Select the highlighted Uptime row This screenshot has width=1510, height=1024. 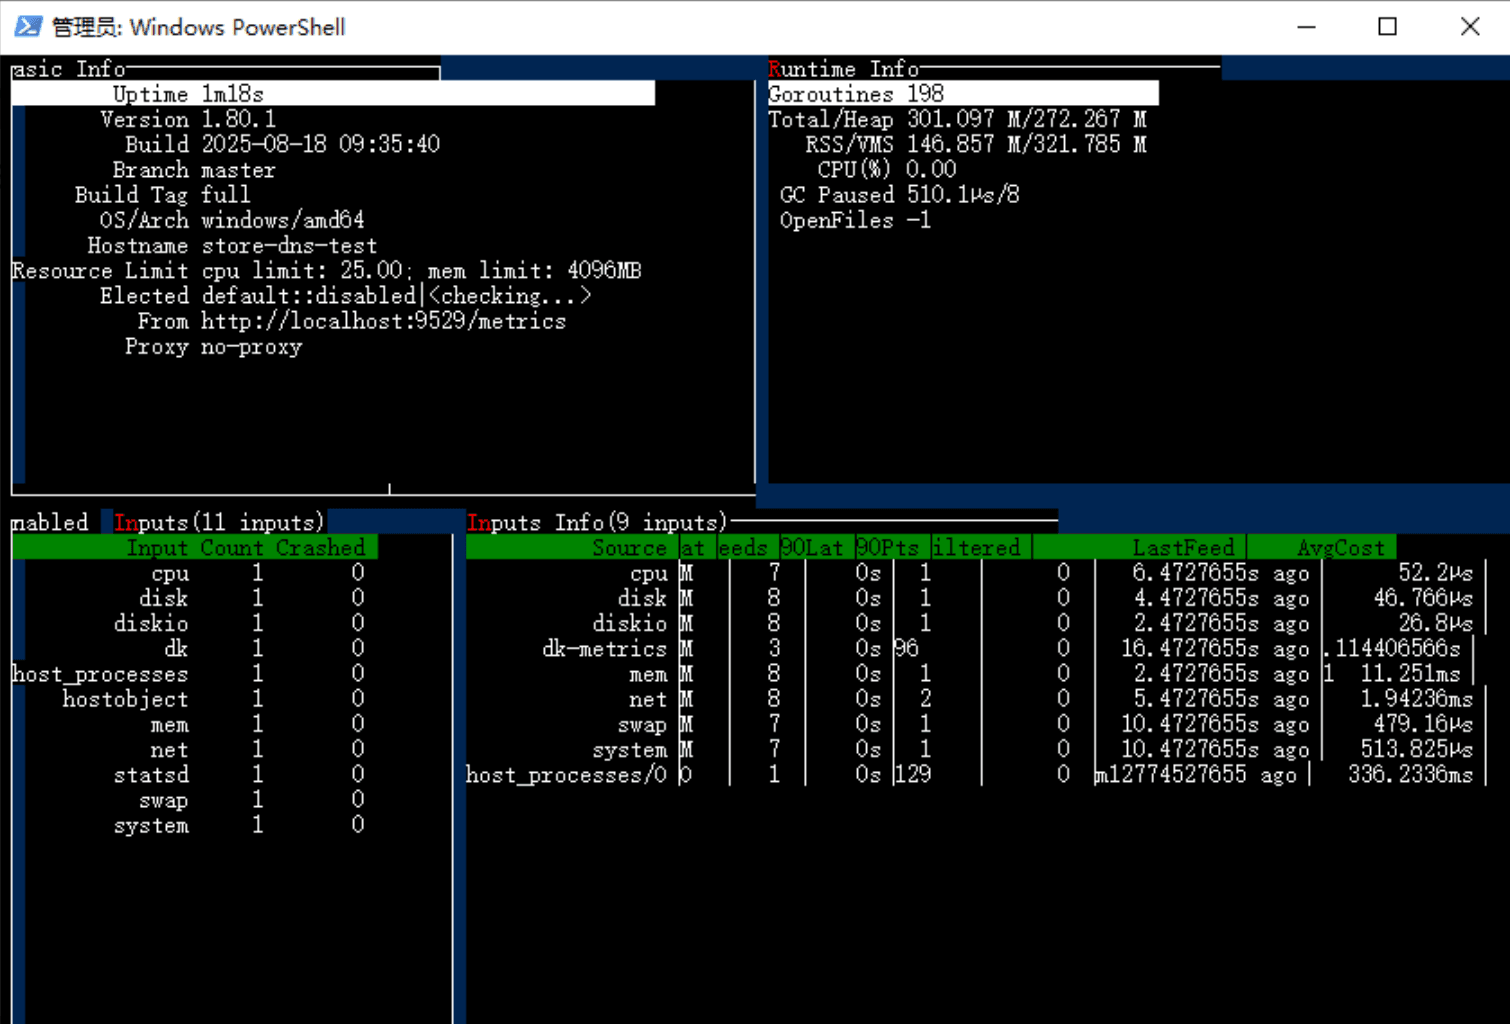[332, 94]
